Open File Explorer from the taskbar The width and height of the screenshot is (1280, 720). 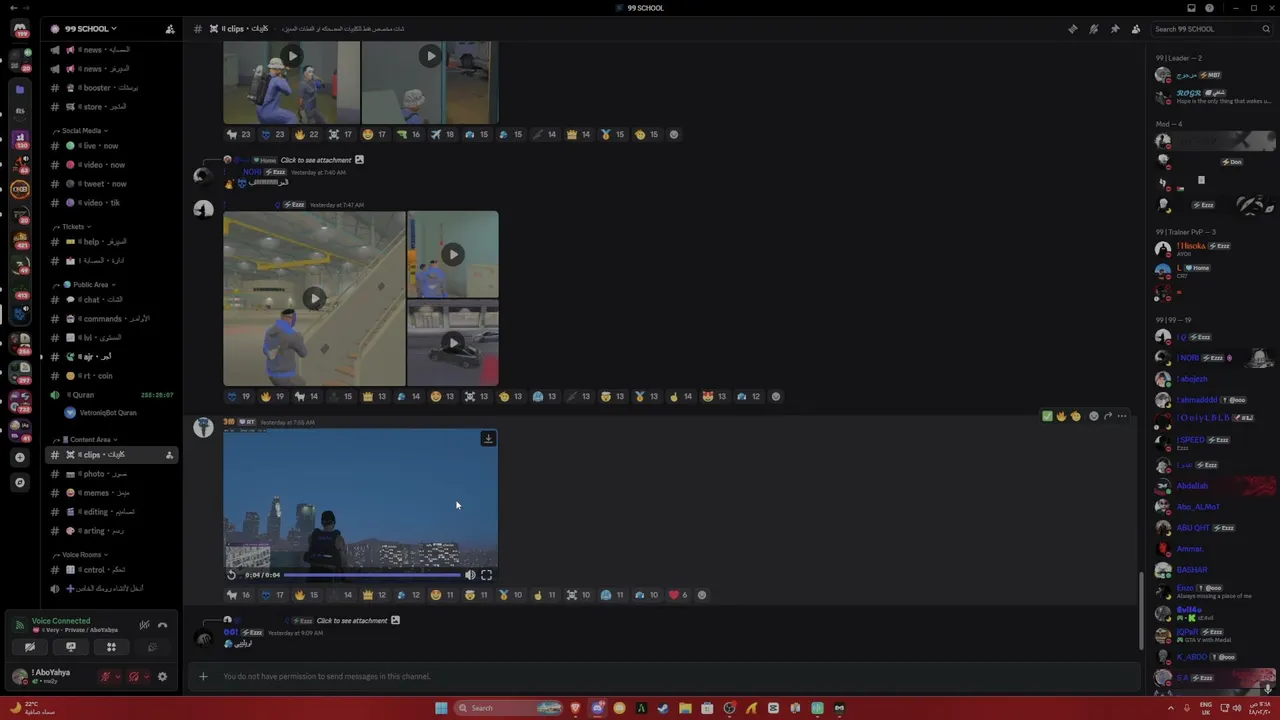685,708
